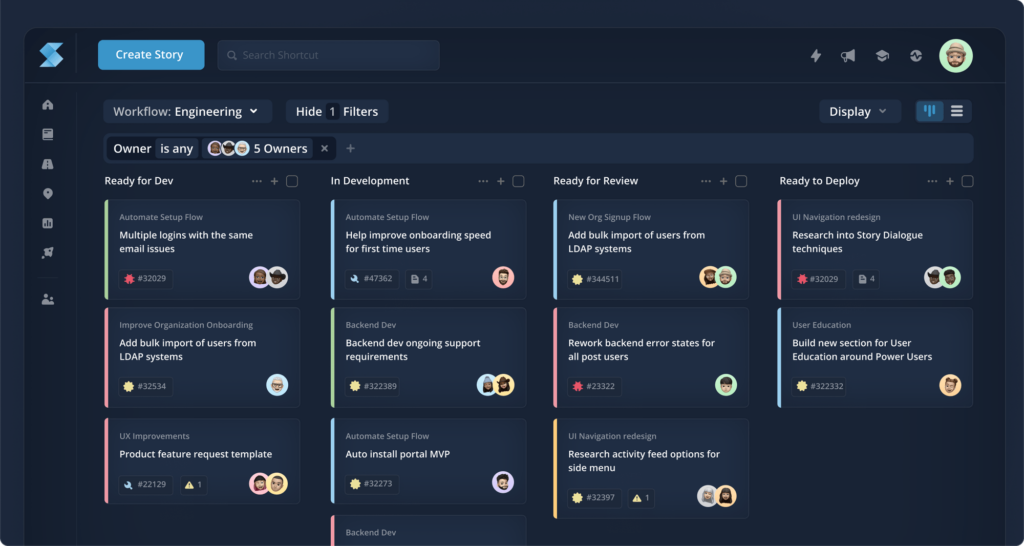The image size is (1024, 546).
Task: Open Ready to Deploy column options menu
Action: point(933,181)
